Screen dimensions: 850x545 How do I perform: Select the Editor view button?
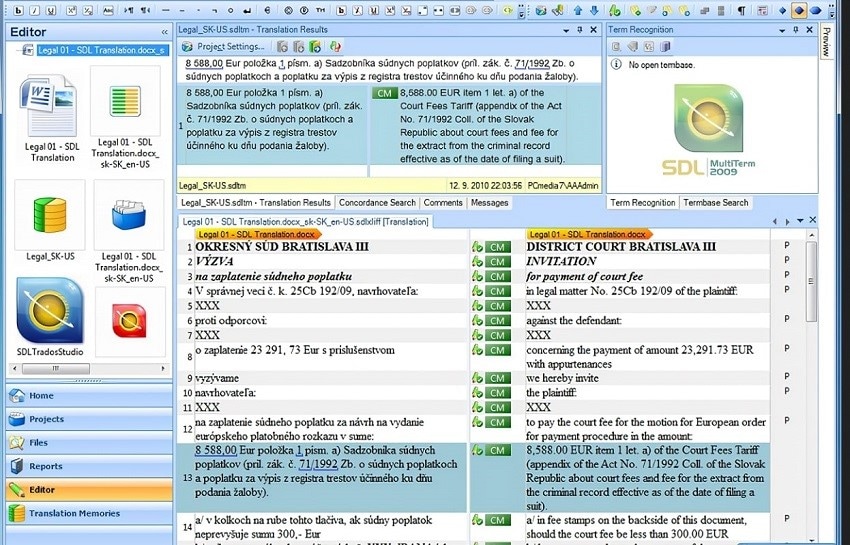pyautogui.click(x=89, y=490)
